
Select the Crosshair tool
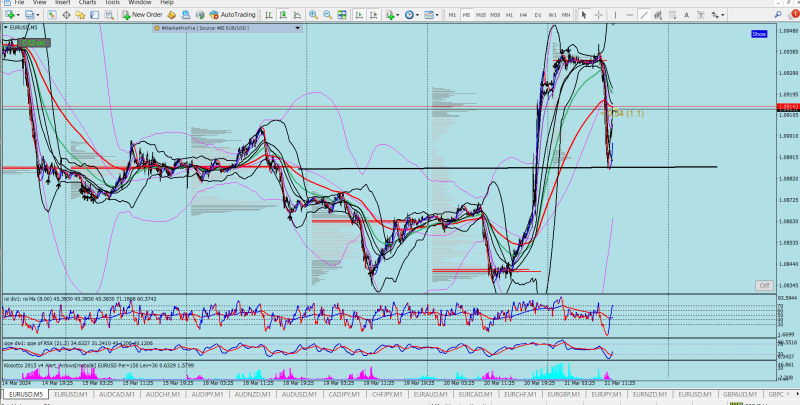pyautogui.click(x=598, y=15)
